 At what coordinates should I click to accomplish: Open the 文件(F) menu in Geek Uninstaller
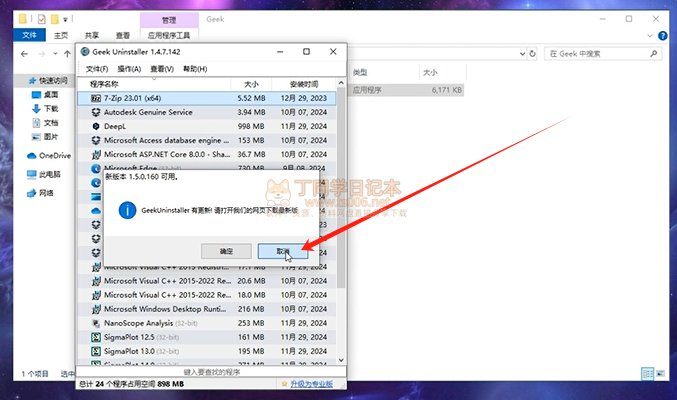(x=97, y=69)
